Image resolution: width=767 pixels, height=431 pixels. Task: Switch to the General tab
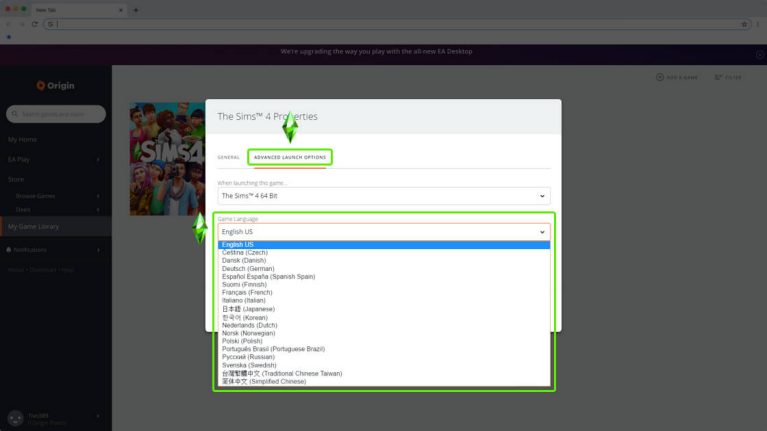click(x=228, y=157)
